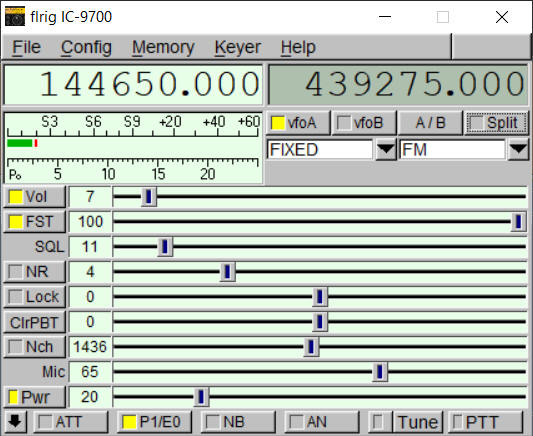Image resolution: width=533 pixels, height=436 pixels.
Task: Expand the FIXED bandwidth dropdown arrow
Action: (x=386, y=150)
